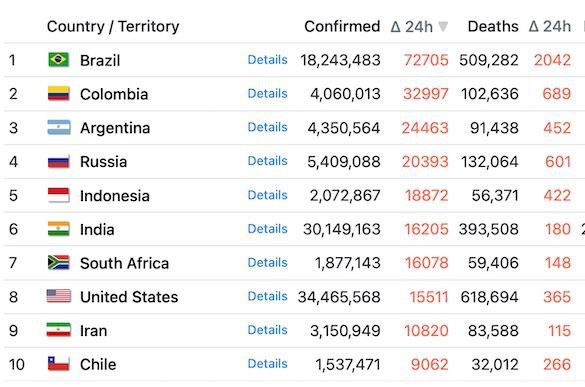Click the Argentina flag icon
The width and height of the screenshot is (585, 387).
coord(59,127)
